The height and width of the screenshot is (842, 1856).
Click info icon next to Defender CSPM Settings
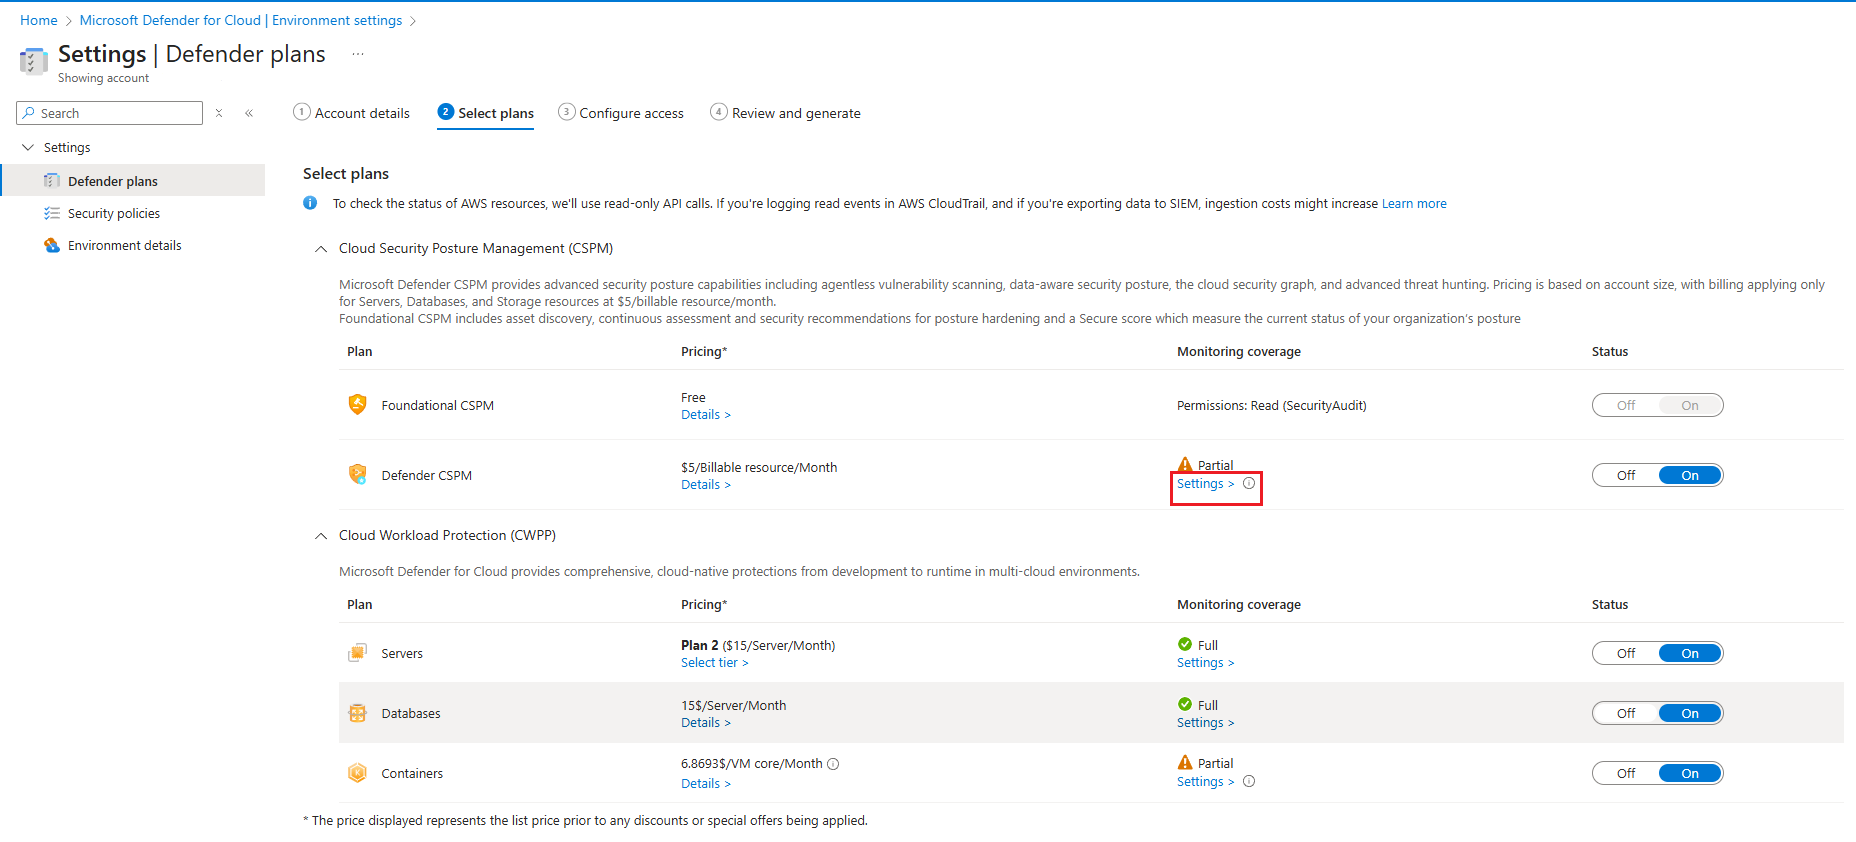point(1249,483)
